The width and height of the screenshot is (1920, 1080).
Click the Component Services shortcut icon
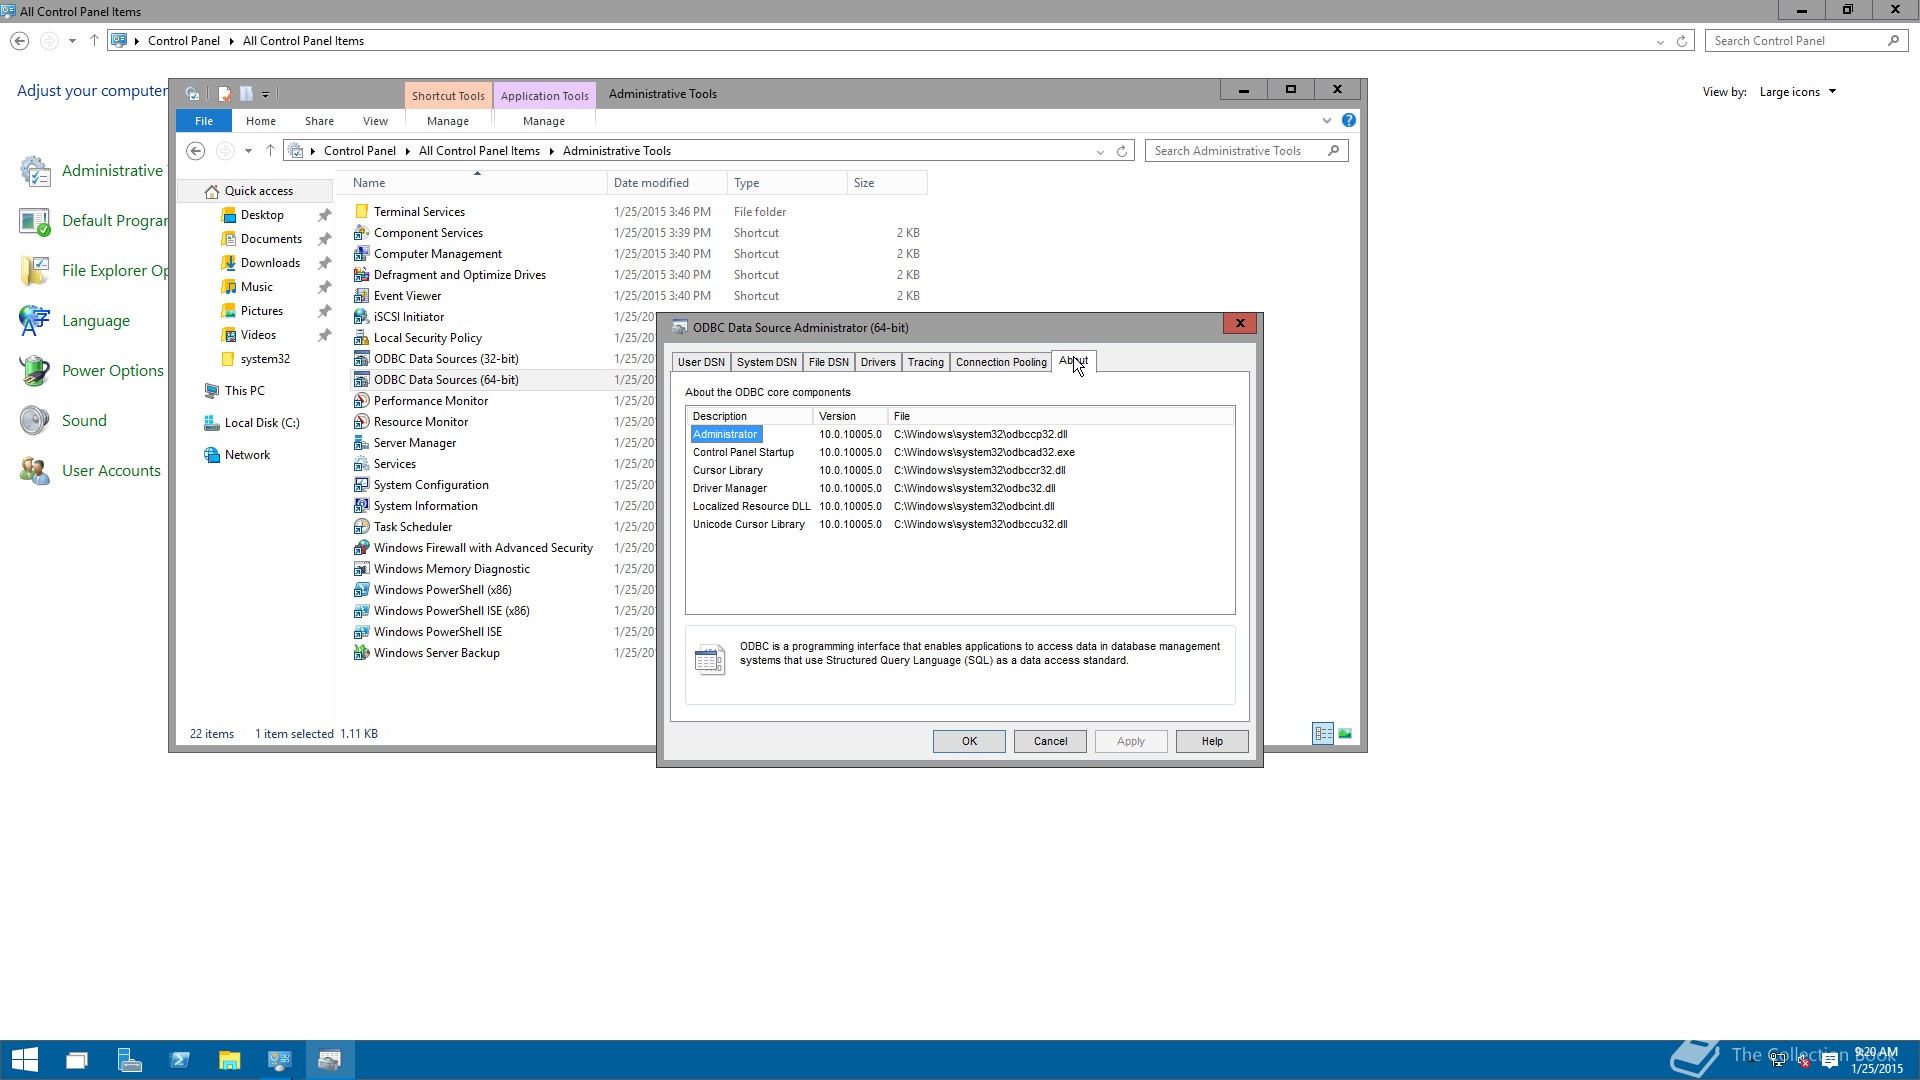(x=362, y=233)
